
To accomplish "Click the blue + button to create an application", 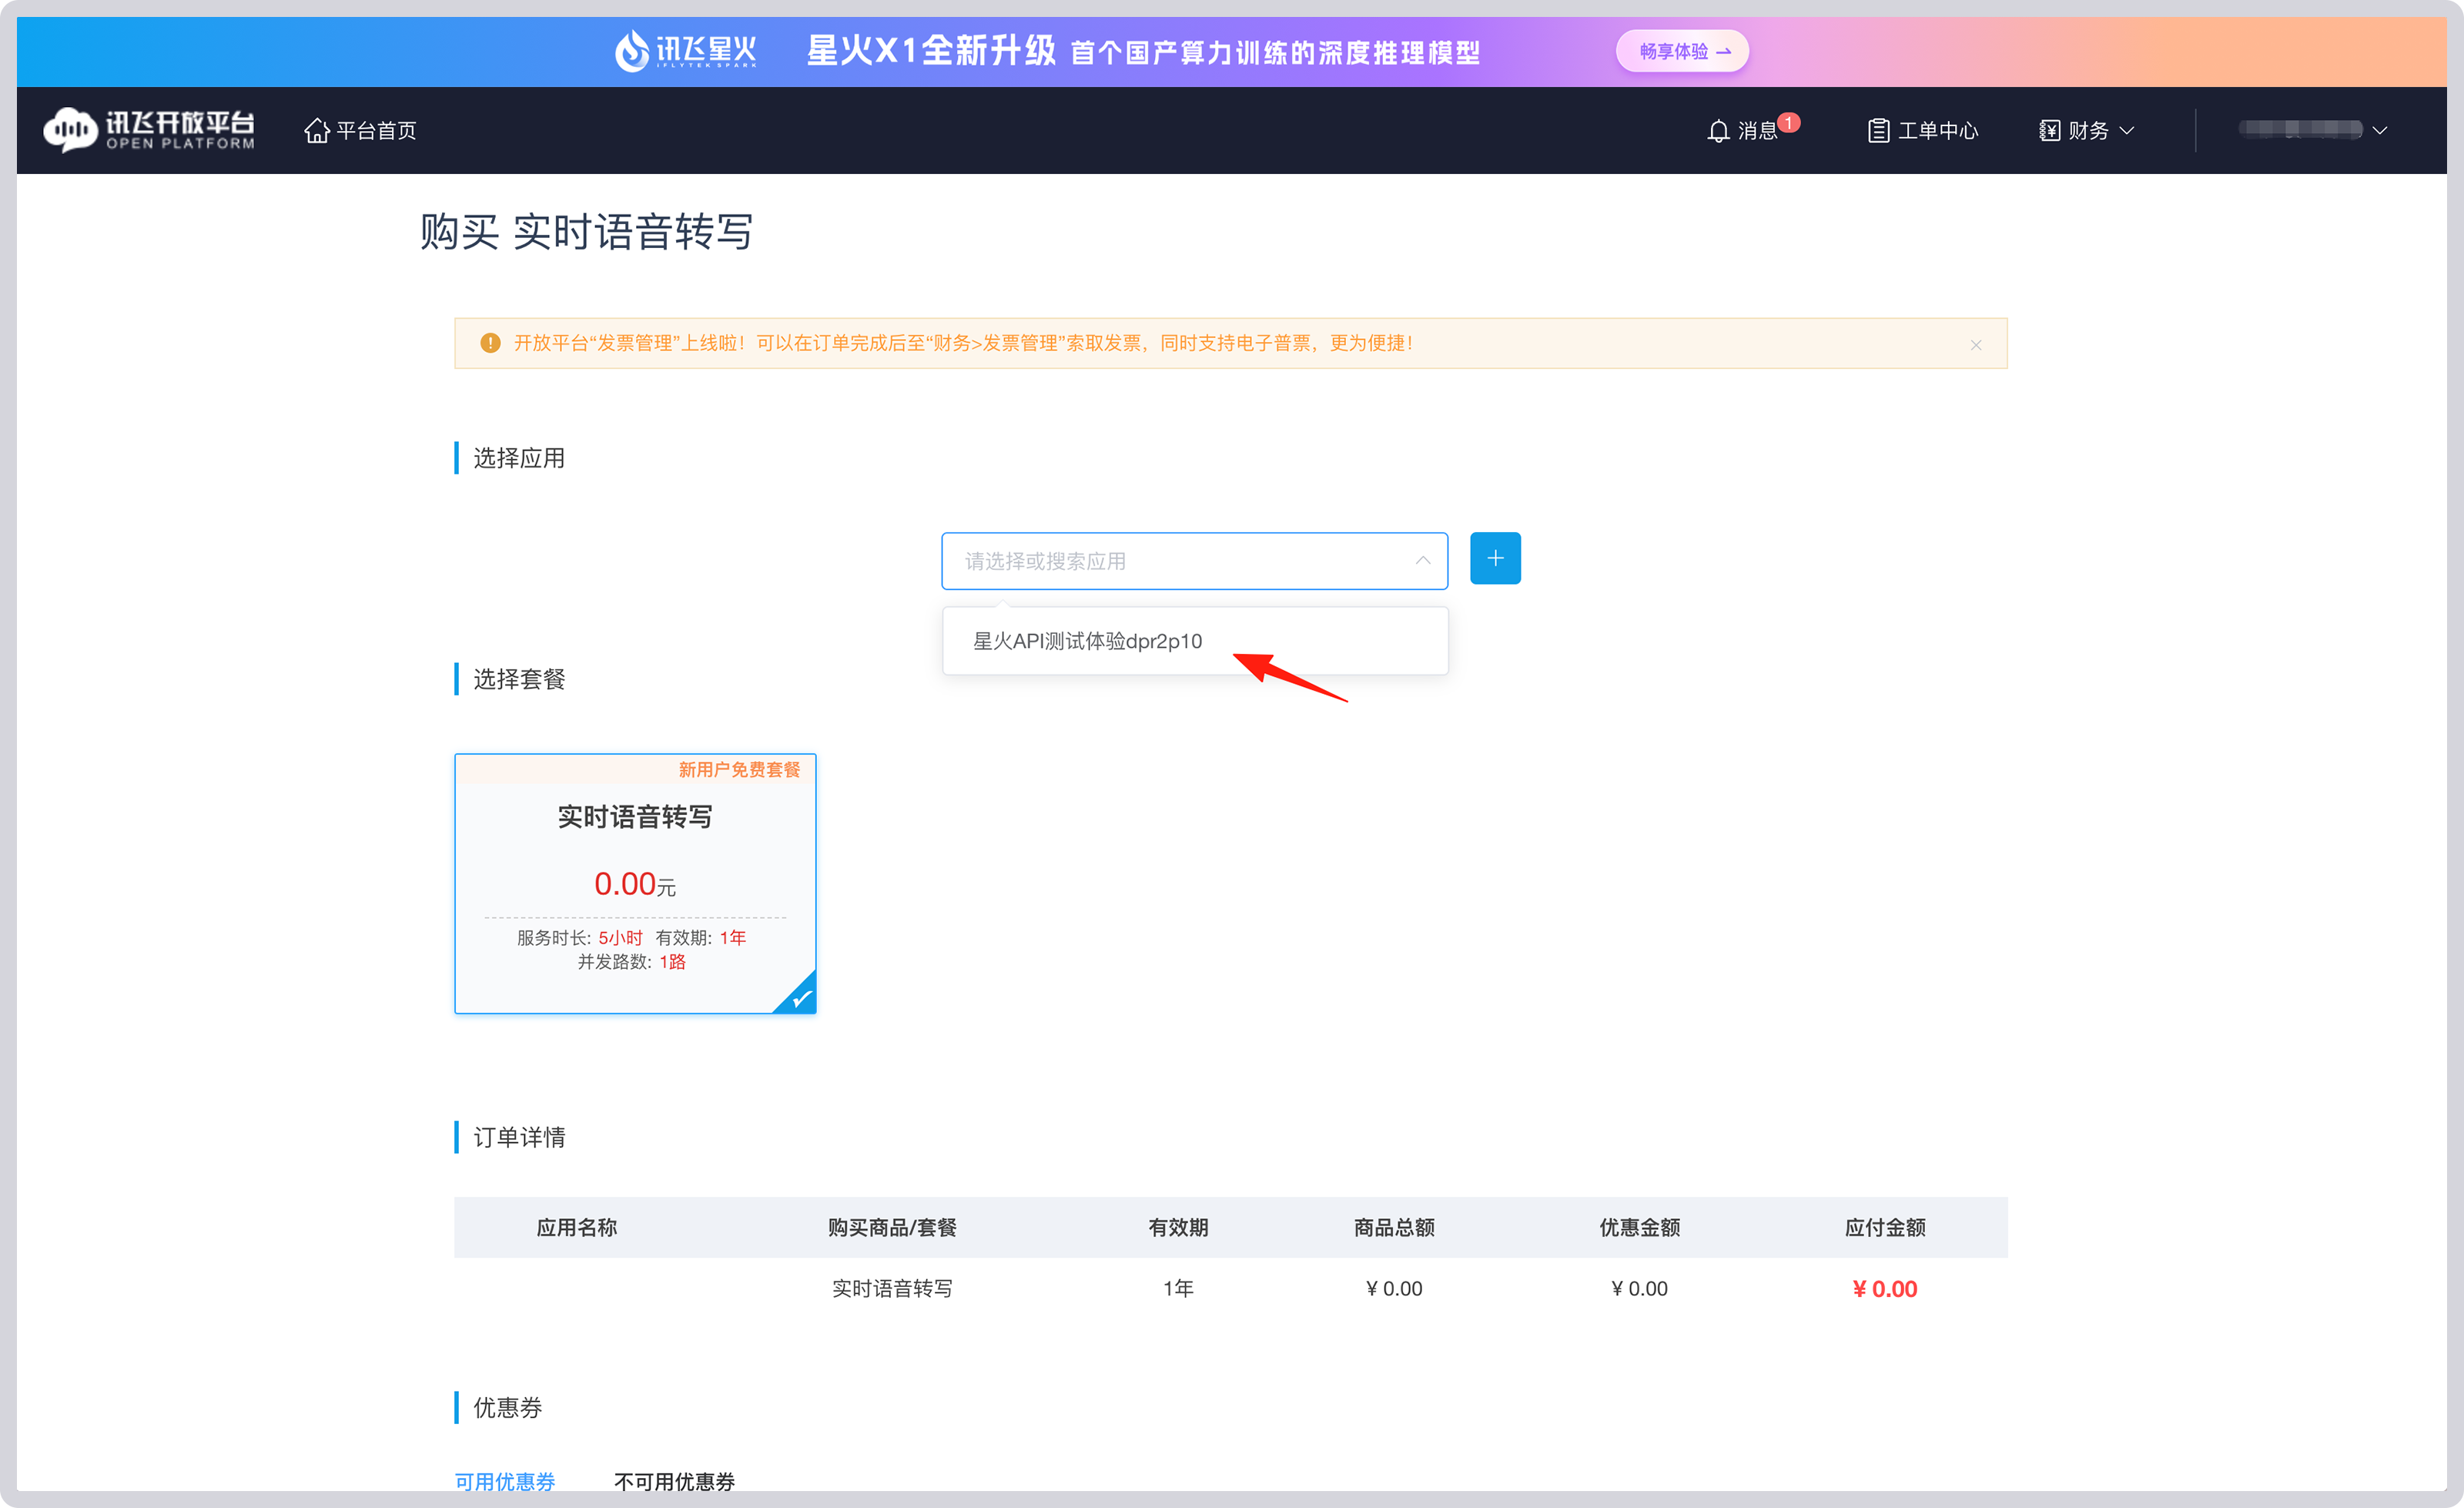I will [1494, 558].
